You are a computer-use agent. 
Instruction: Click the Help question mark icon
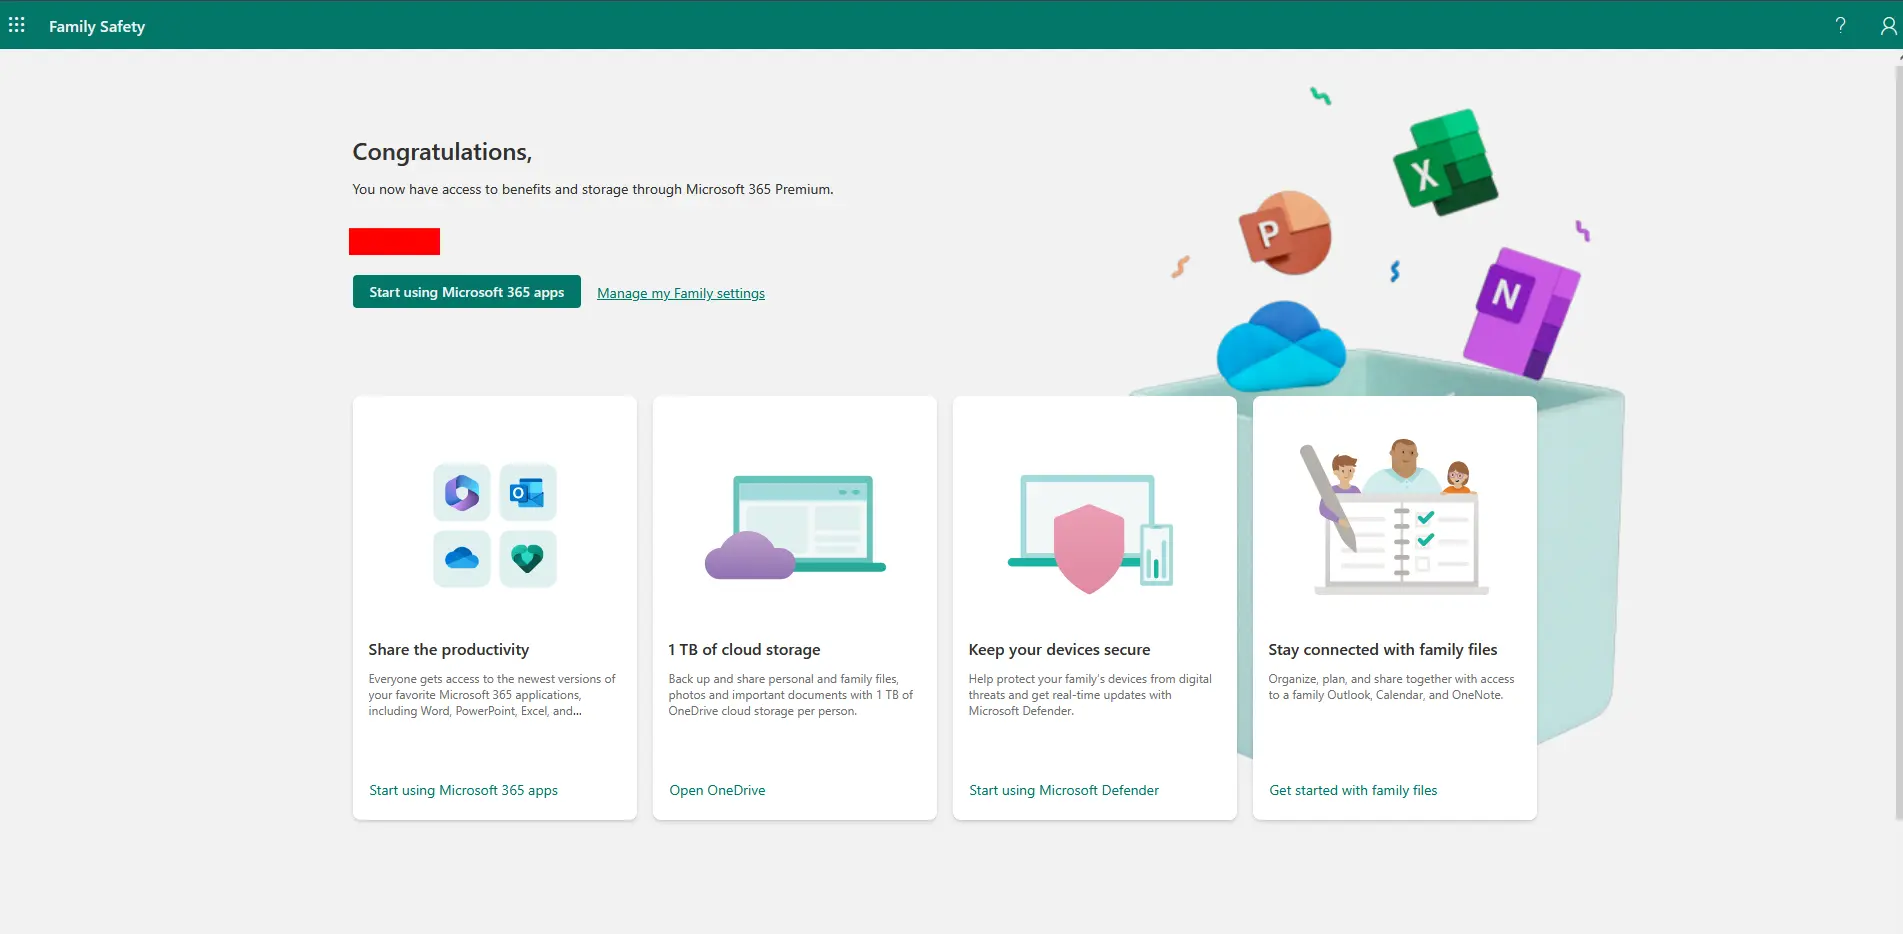[1840, 25]
